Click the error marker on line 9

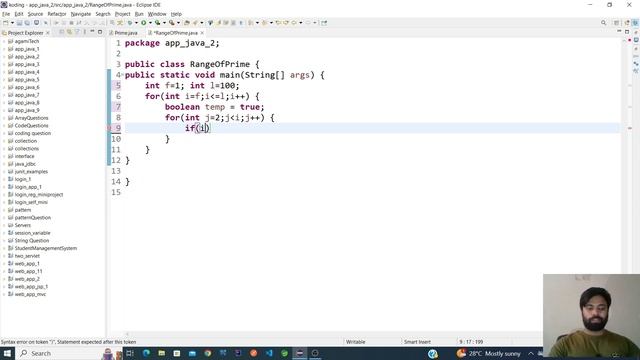tap(109, 128)
